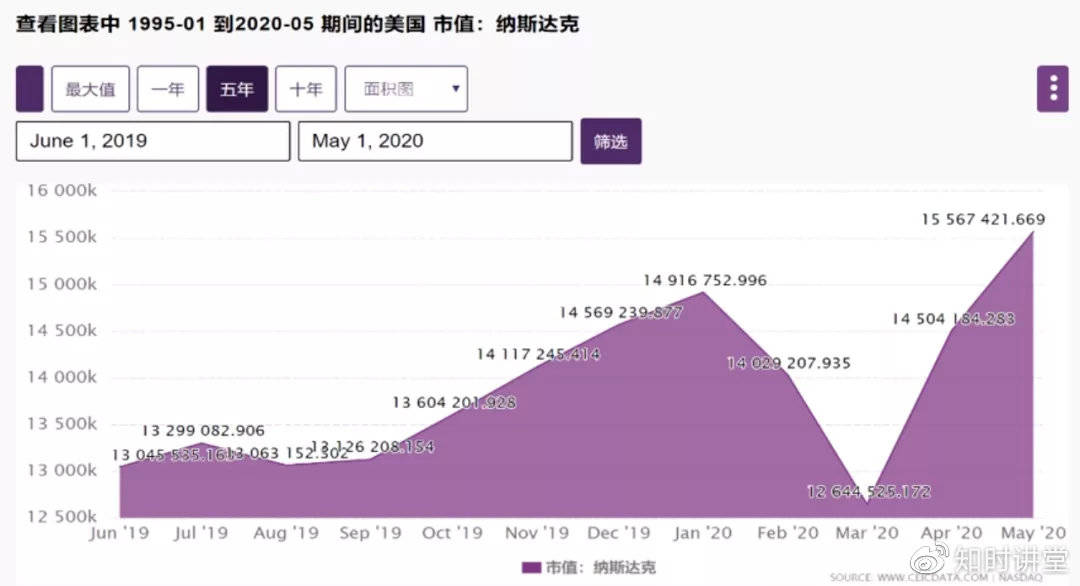The image size is (1080, 586).
Task: Expand the end date picker May 1, 2020
Action: click(x=434, y=141)
